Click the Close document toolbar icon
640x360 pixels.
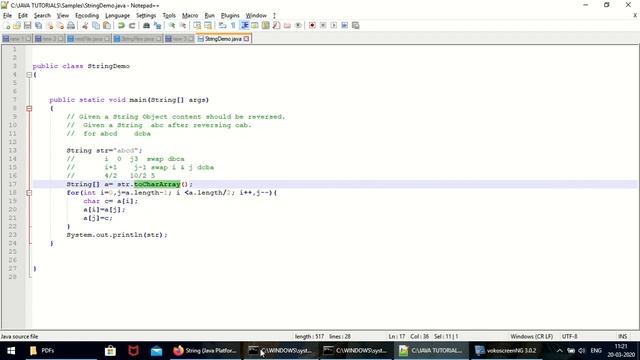pos(49,25)
